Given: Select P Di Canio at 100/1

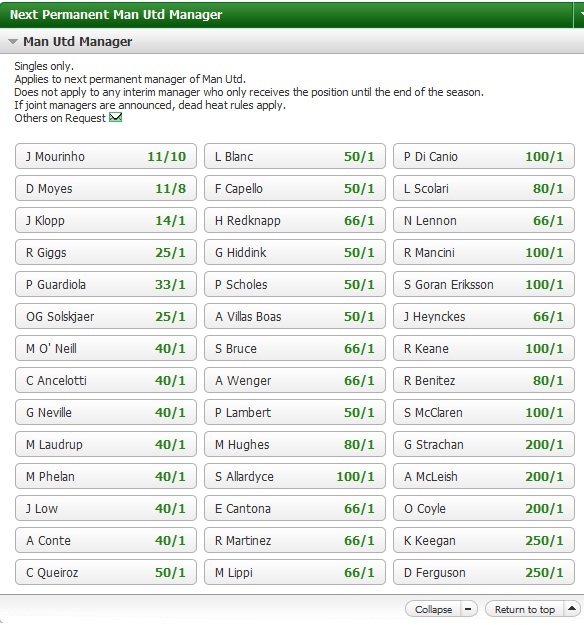Looking at the screenshot, I should (484, 156).
